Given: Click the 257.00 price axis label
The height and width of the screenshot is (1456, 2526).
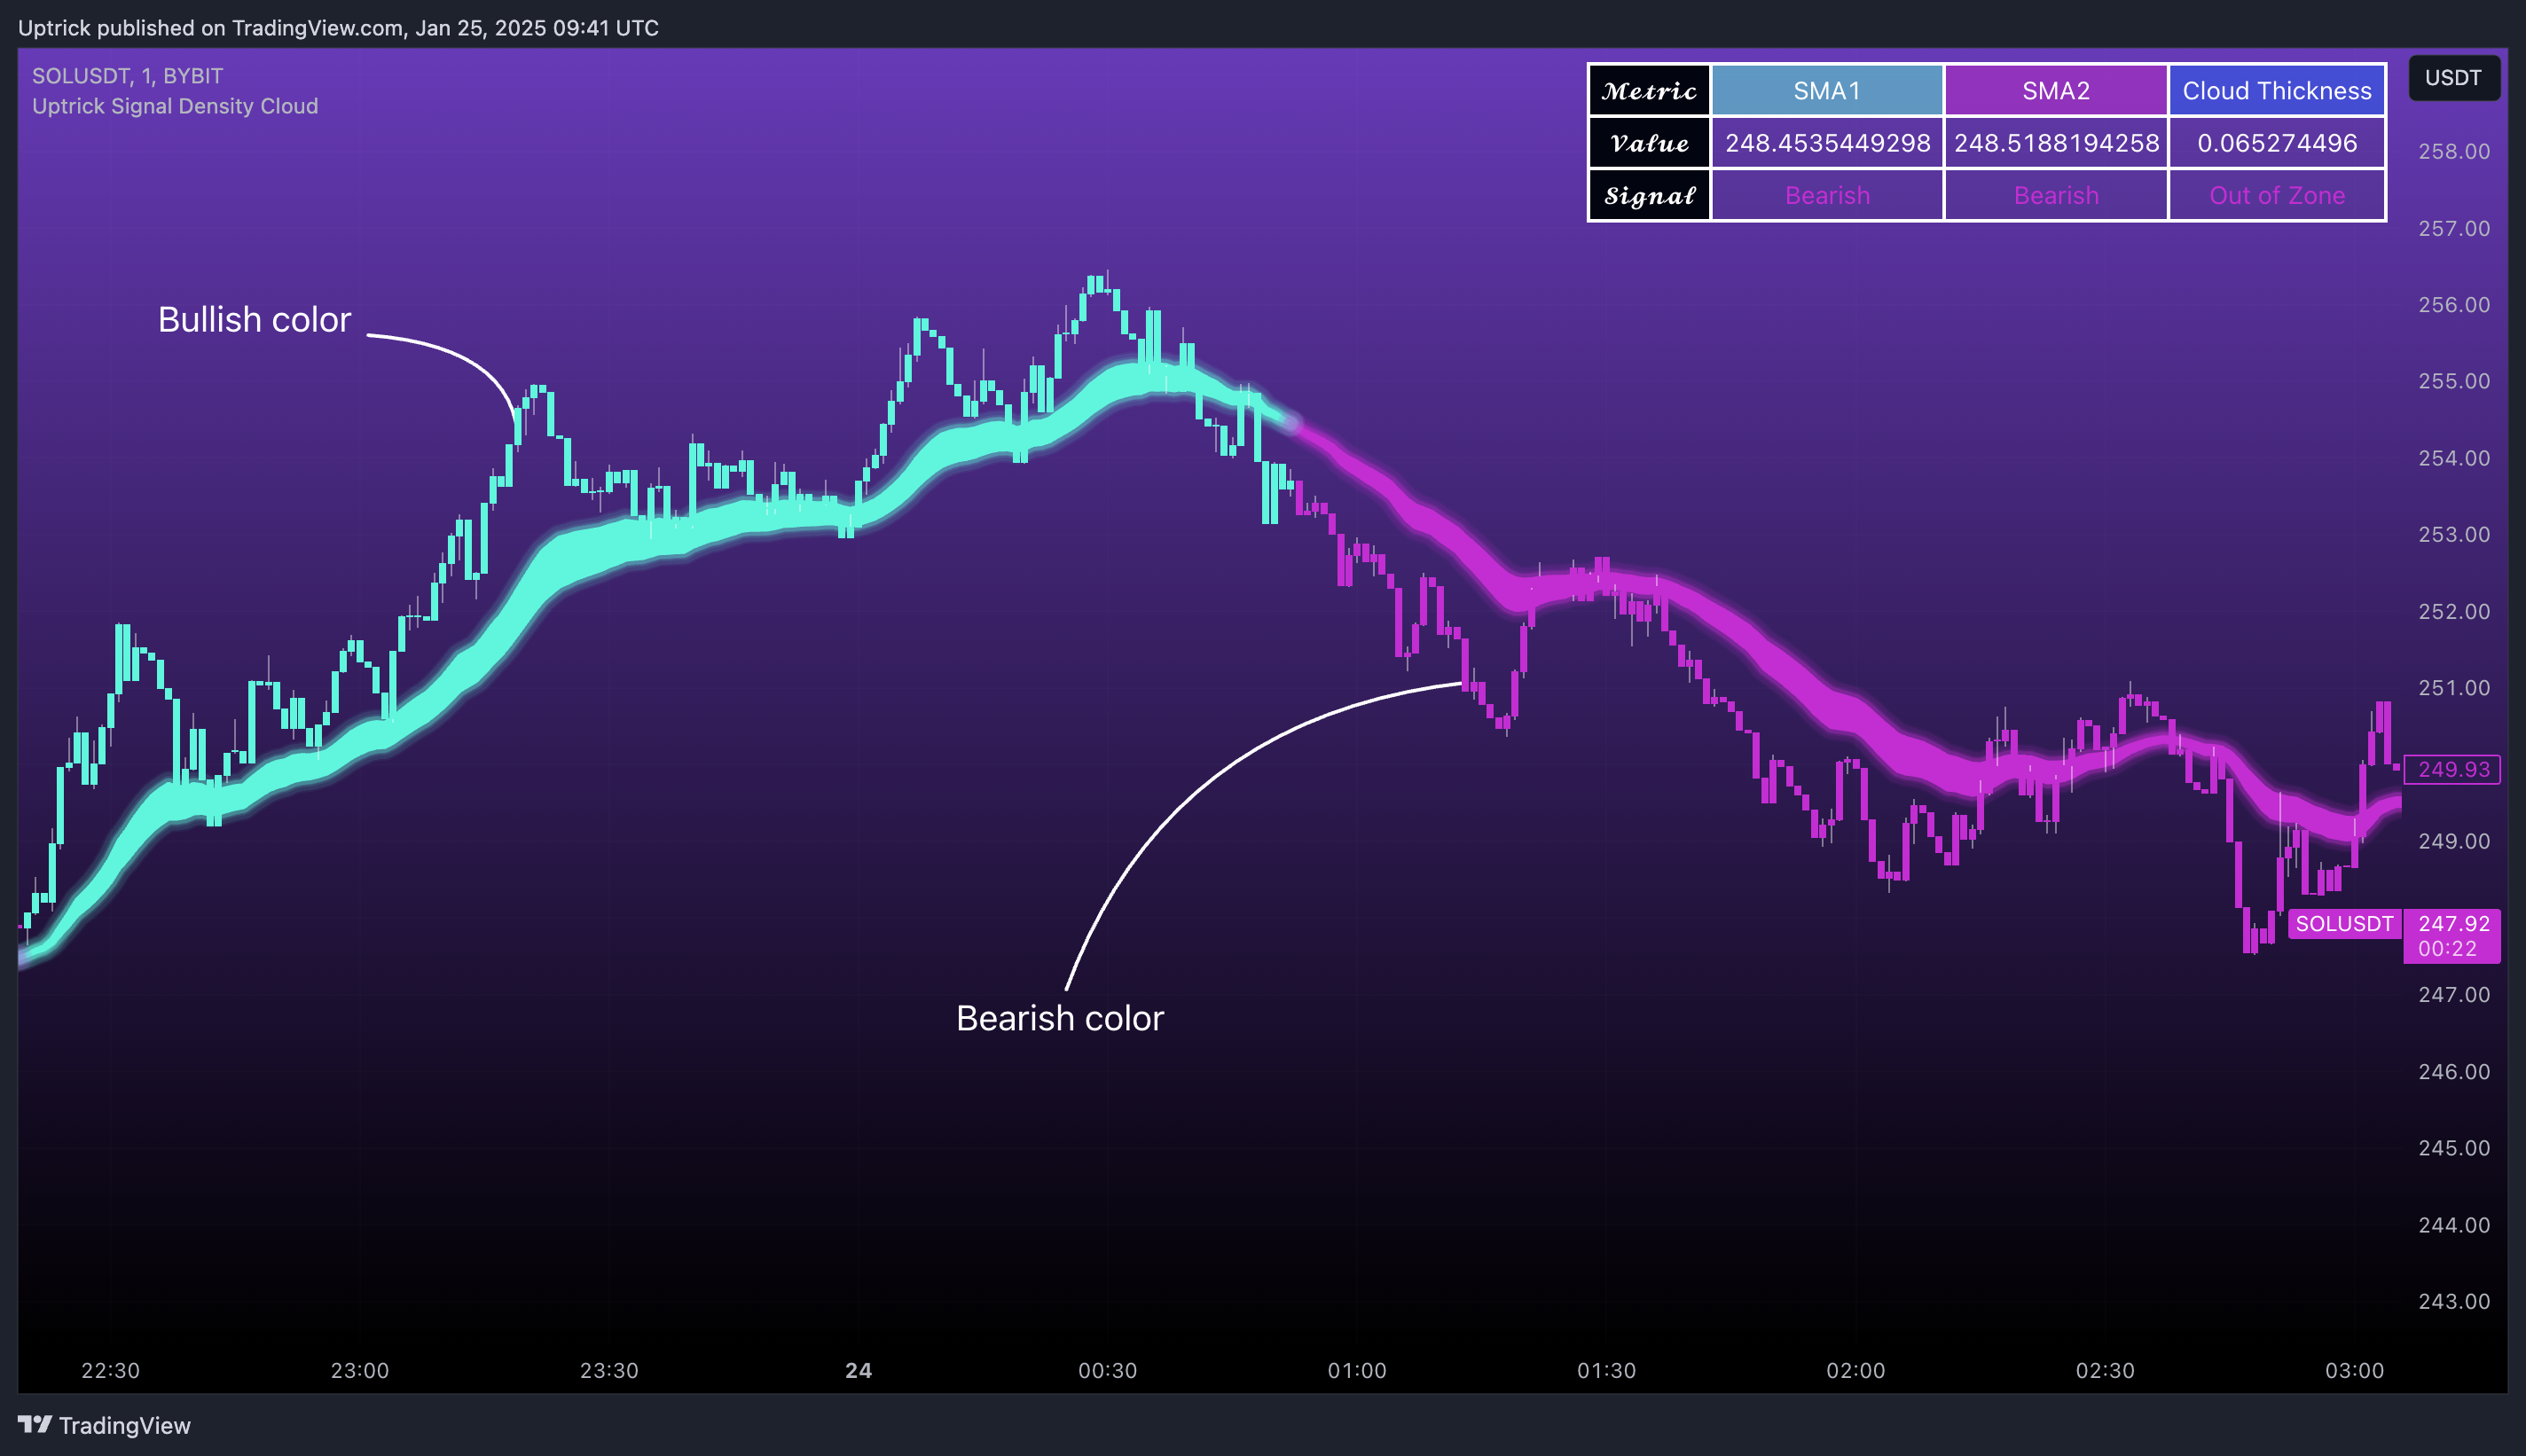Looking at the screenshot, I should tap(2454, 228).
